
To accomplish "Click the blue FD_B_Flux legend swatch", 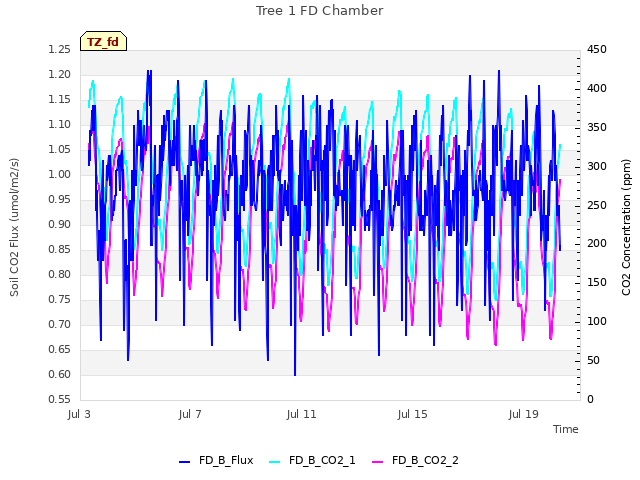I will pos(184,462).
